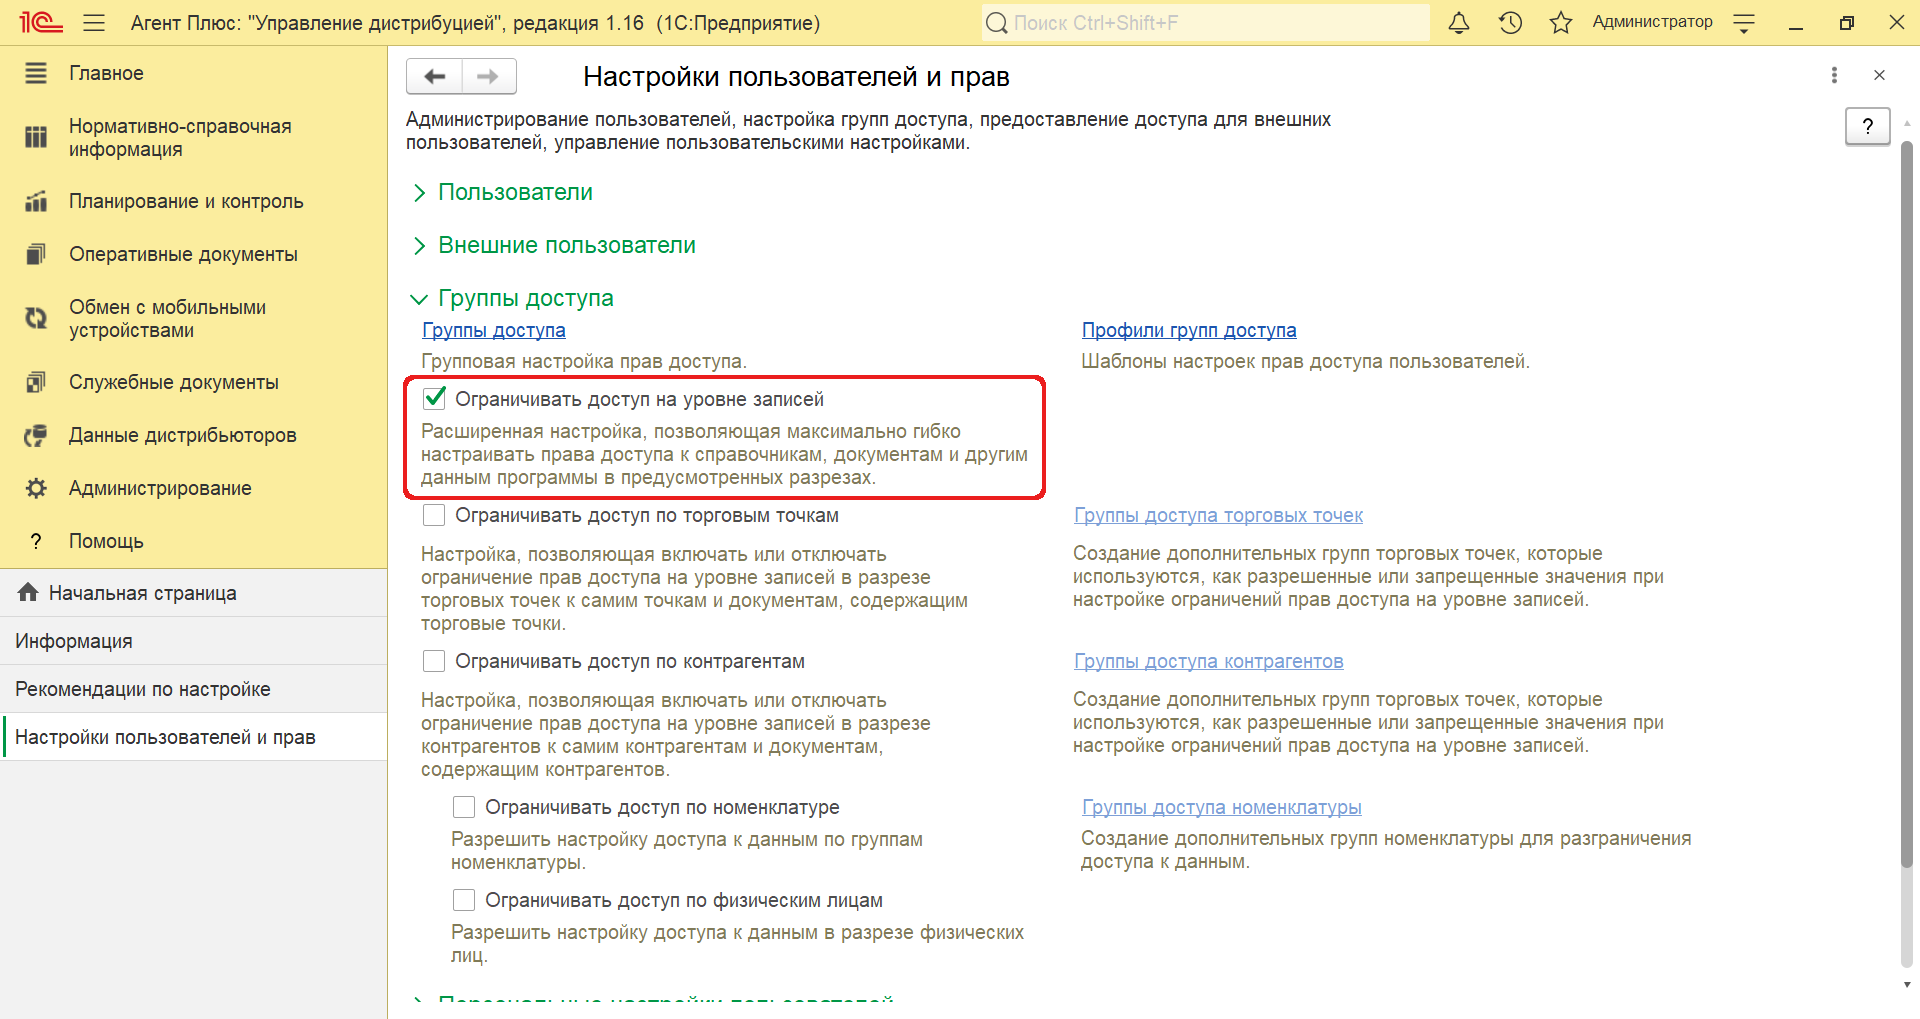Viewport: 1920px width, 1019px height.
Task: Click the Данные дистрибьюторов icon
Action: pos(36,435)
